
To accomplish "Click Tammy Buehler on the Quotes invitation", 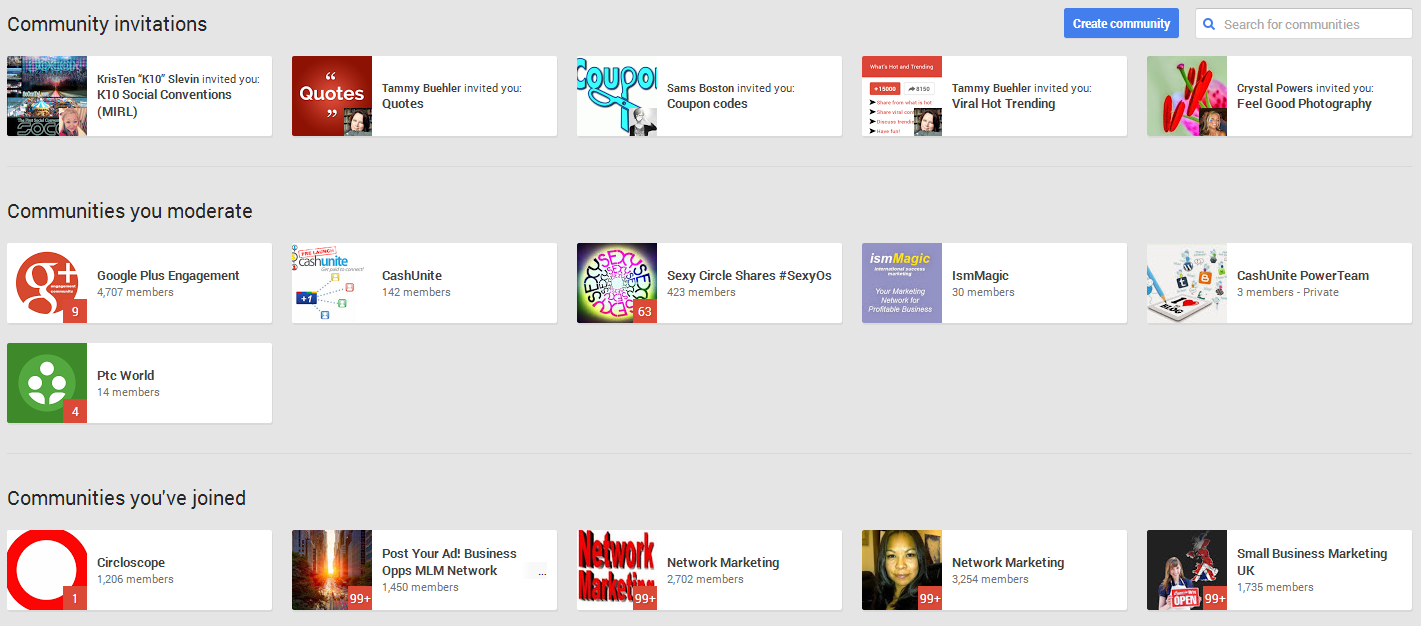I will pyautogui.click(x=421, y=88).
